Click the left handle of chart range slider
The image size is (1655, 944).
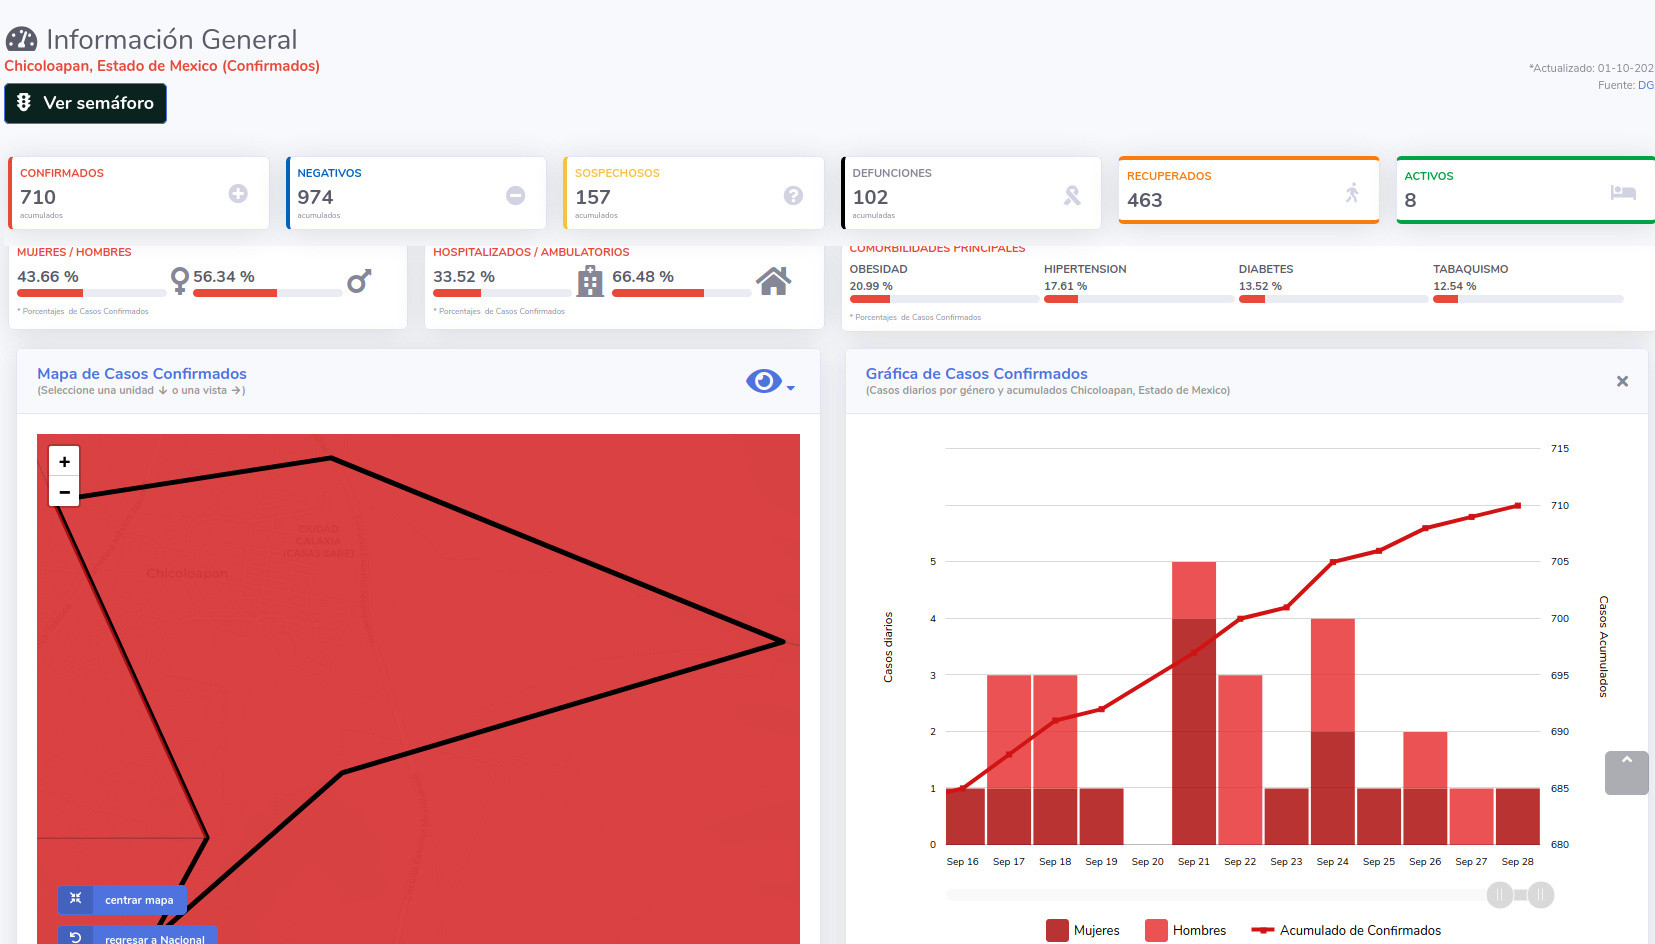point(1499,895)
